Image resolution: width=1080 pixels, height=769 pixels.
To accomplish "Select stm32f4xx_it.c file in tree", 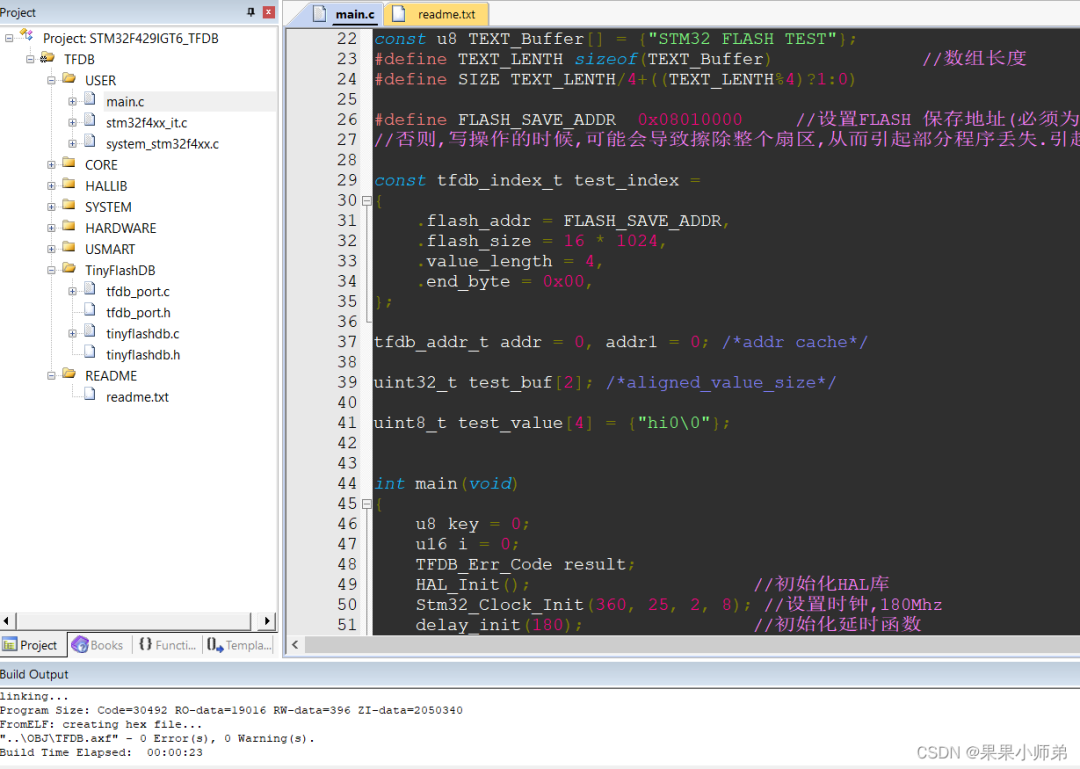I will point(146,123).
